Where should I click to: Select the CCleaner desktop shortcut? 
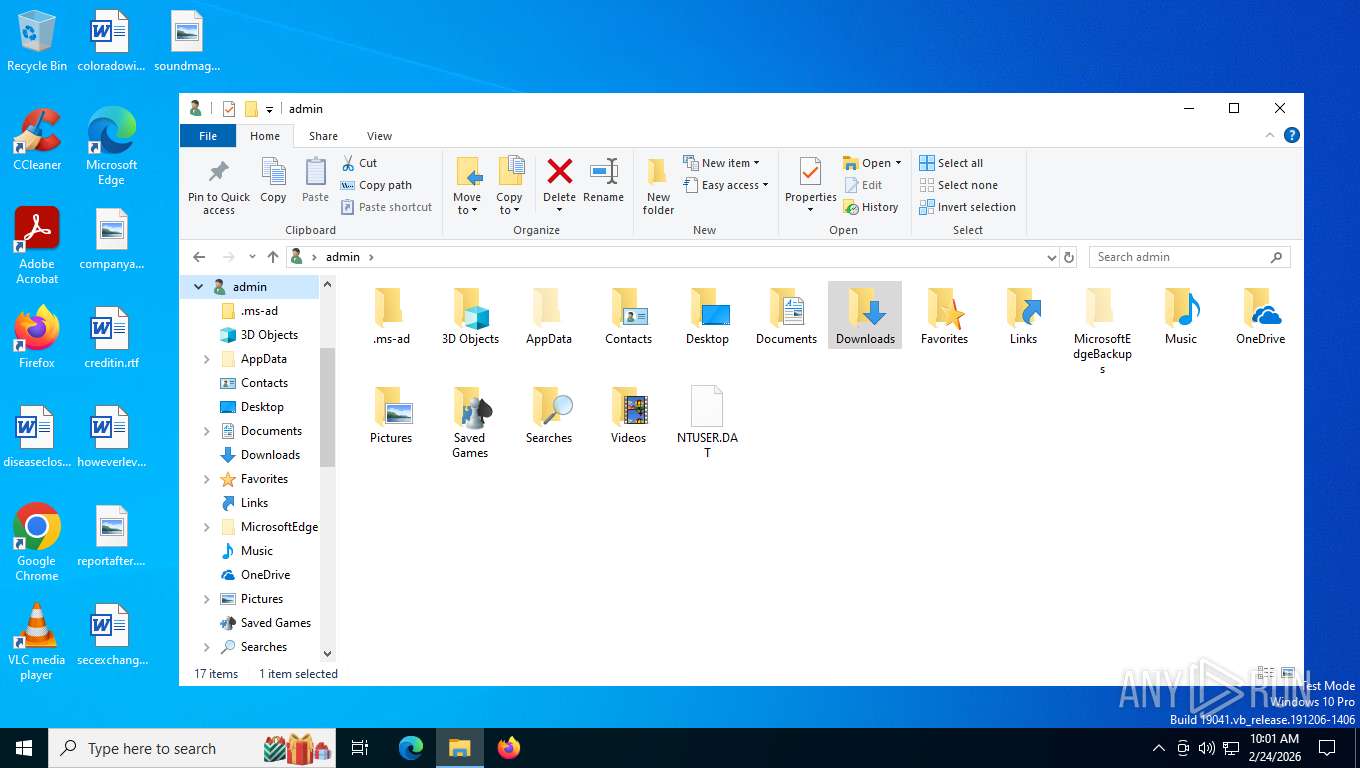pos(37,140)
